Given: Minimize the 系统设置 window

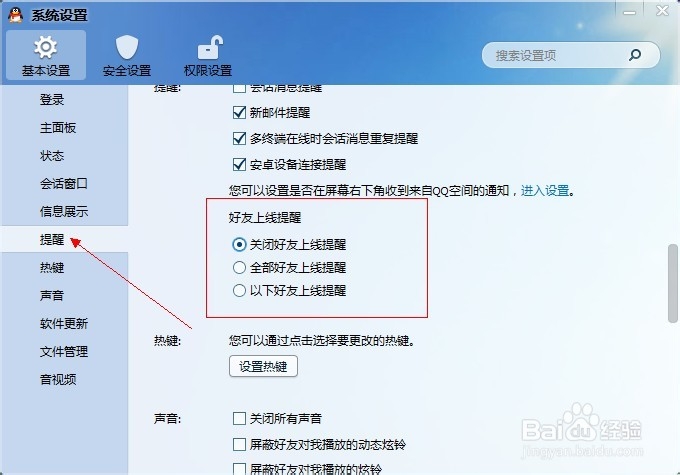Looking at the screenshot, I should coord(629,12).
